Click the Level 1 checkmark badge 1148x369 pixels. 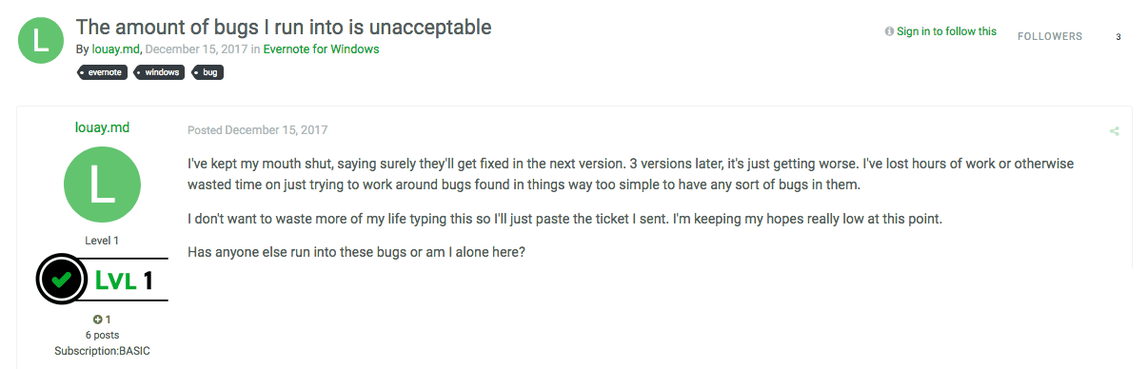point(64,279)
